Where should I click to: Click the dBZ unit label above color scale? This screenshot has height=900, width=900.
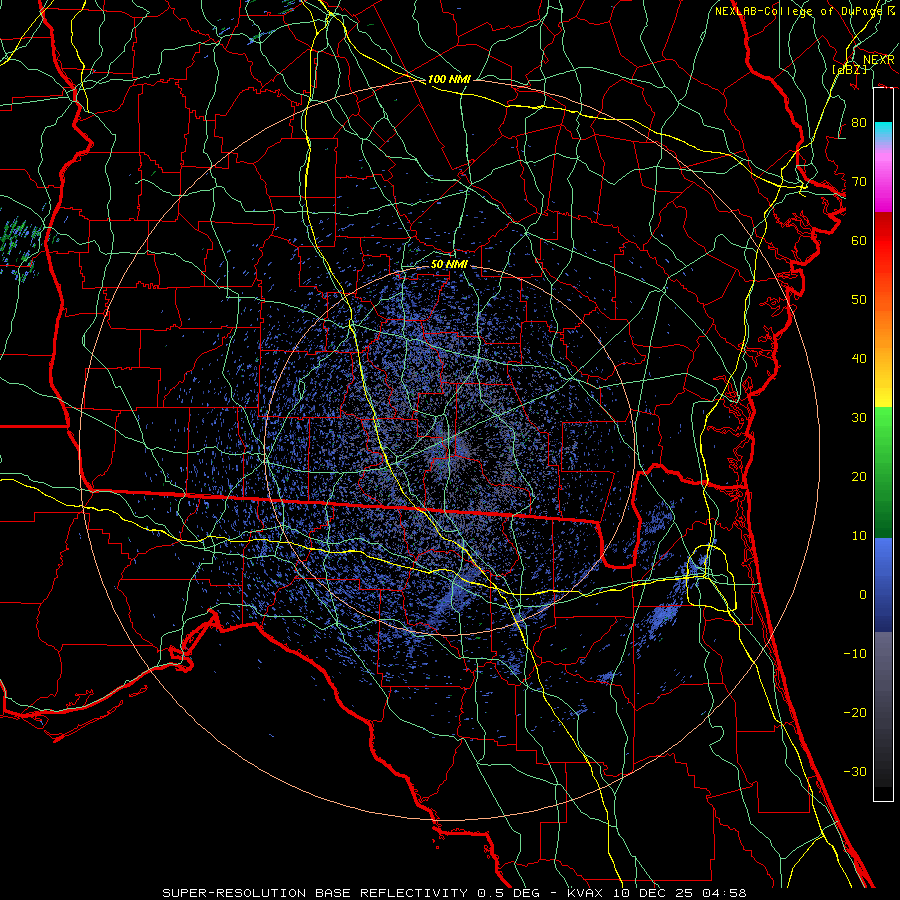[849, 69]
